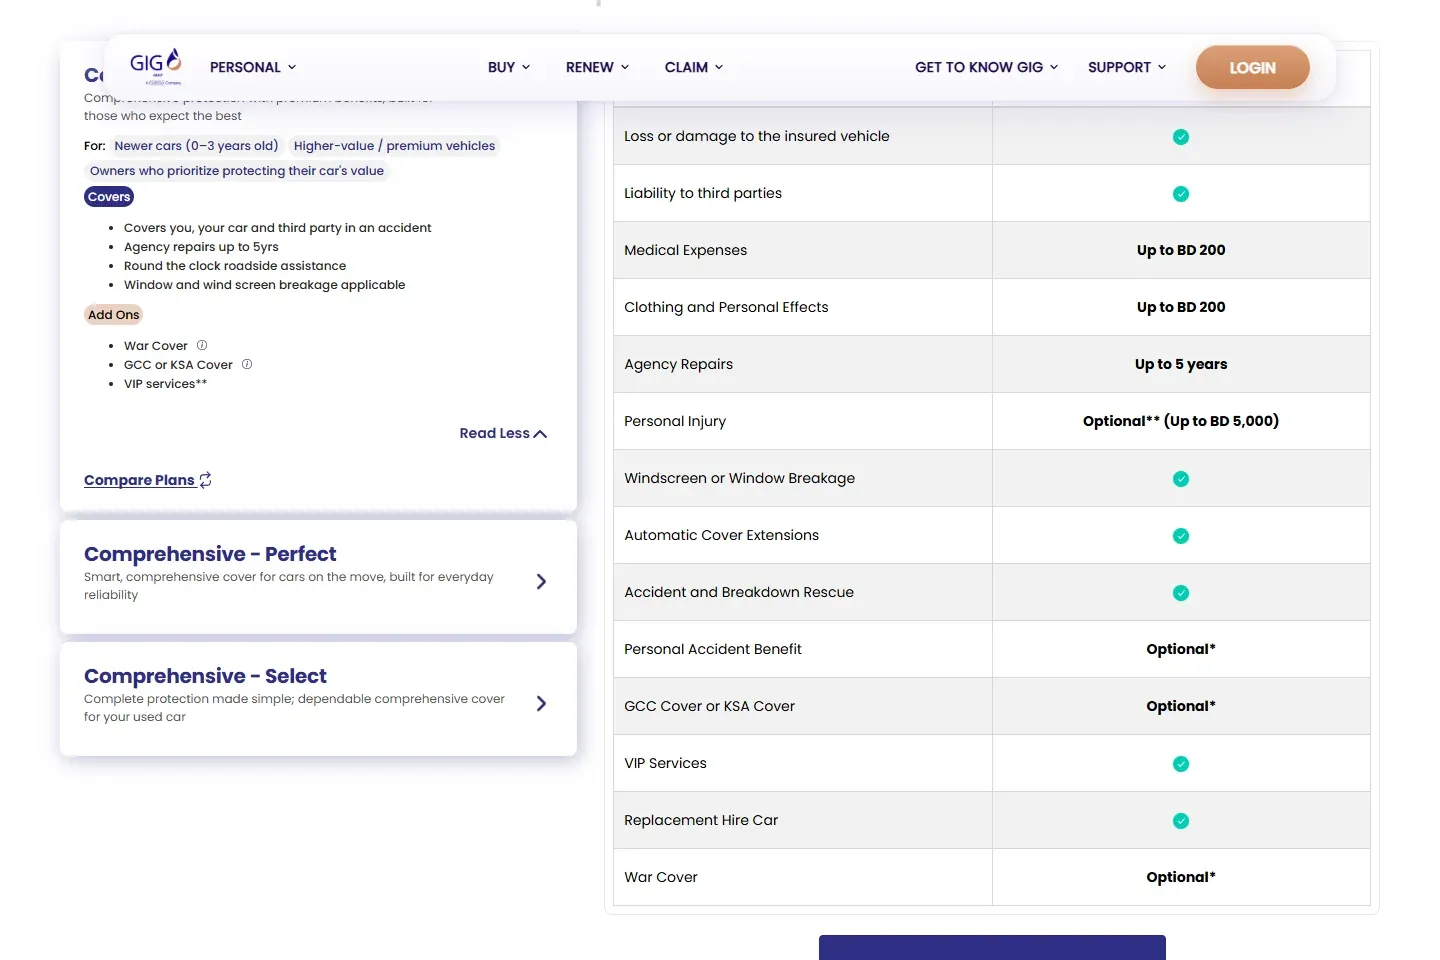Screen dimensions: 1440x960
Task: Click 'Optional*' in GCC Cover or KSA Cover row
Action: click(1181, 706)
